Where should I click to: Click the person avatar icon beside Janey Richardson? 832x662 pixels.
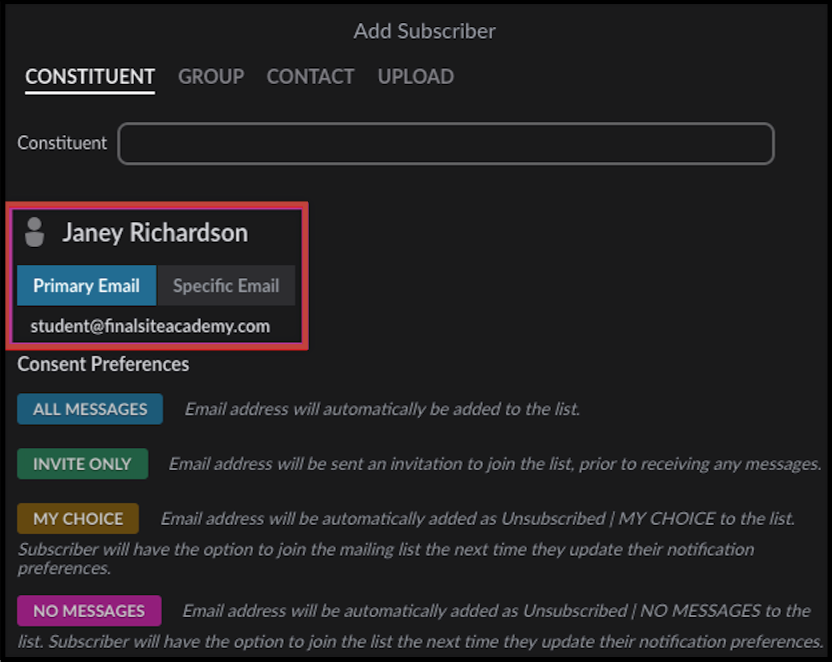pos(34,232)
